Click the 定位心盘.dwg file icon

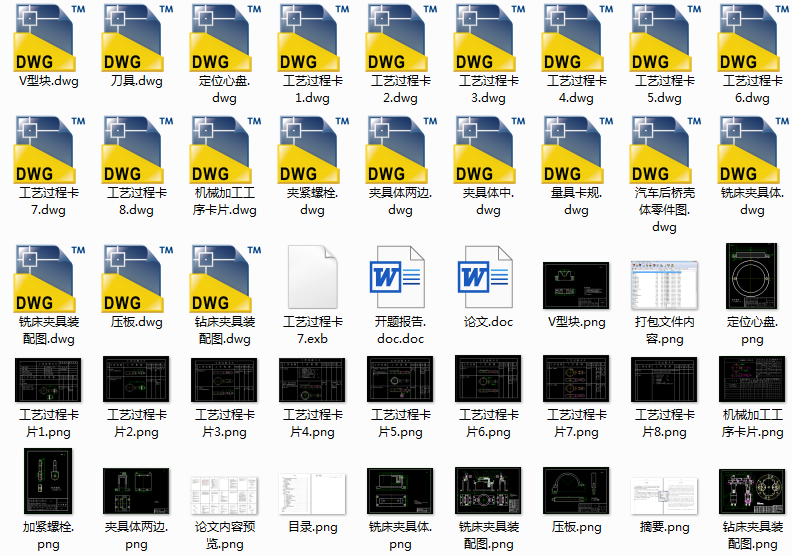pos(224,38)
